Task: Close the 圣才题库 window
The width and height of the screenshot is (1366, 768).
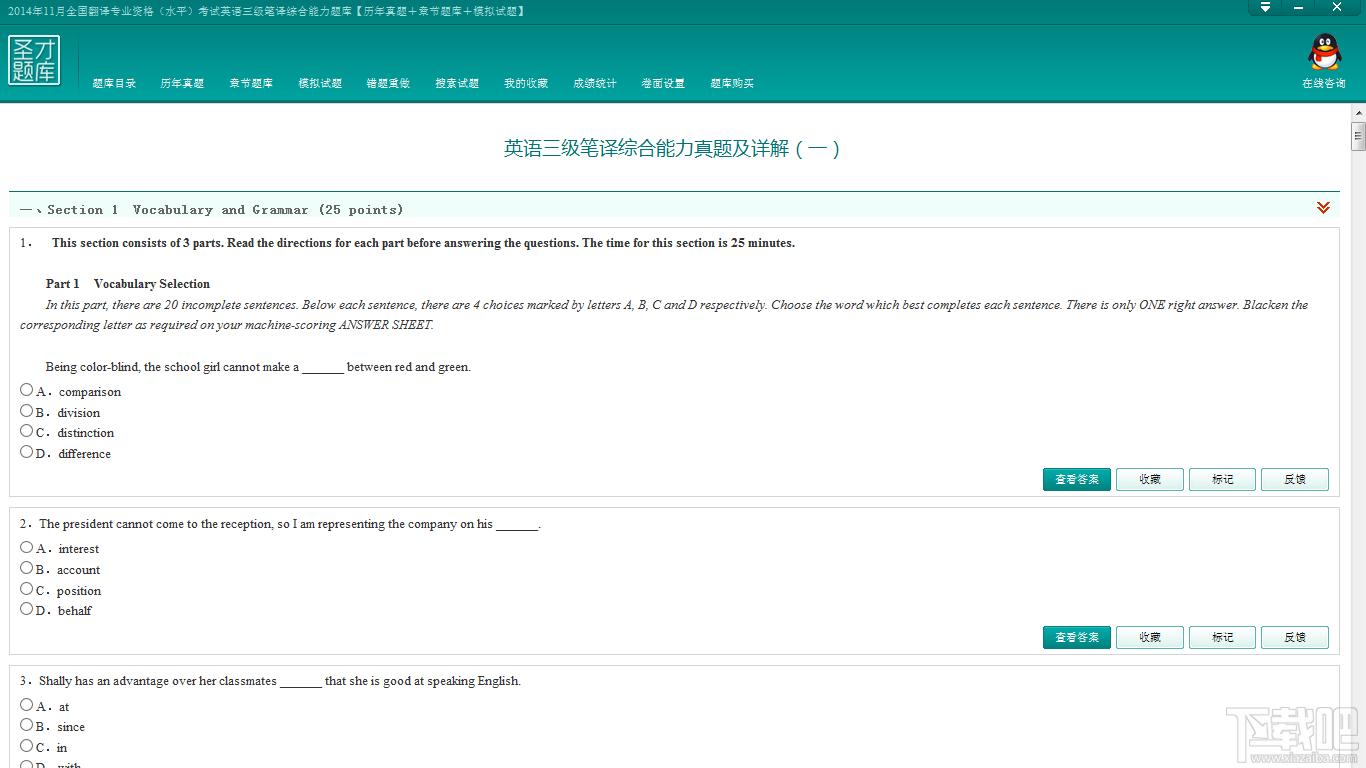Action: 1337,7
